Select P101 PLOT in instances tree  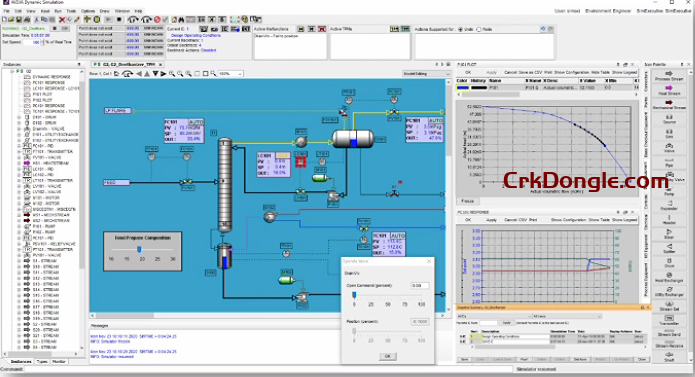coord(42,94)
